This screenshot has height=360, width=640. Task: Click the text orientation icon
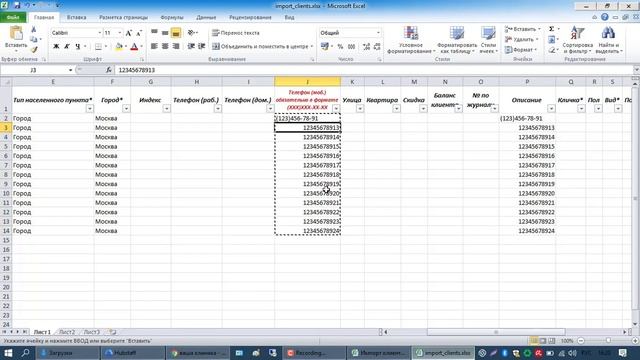pyautogui.click(x=192, y=33)
